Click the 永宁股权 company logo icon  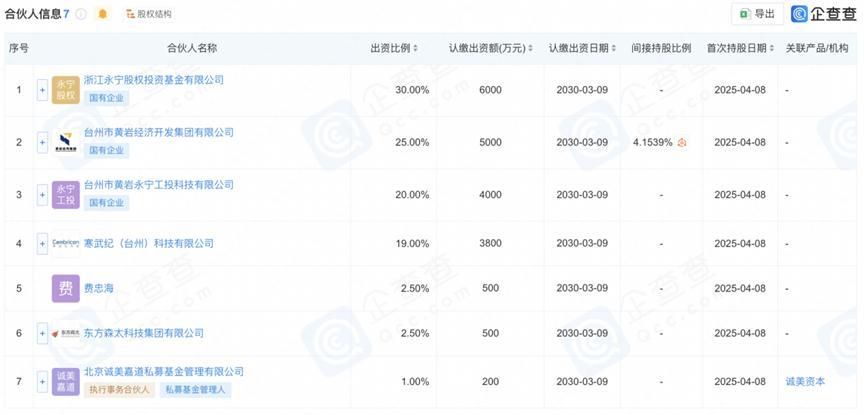tap(66, 90)
